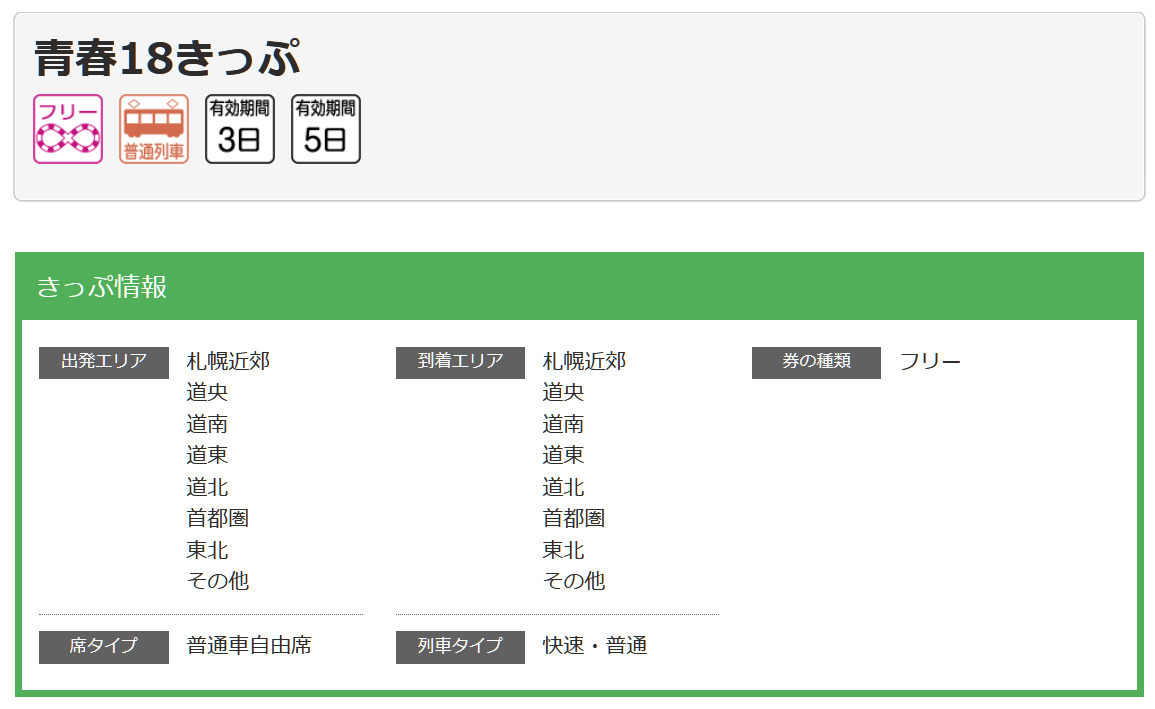Screen dimensions: 1155x709
Task: Click the 到着エリア label badge
Action: tap(460, 362)
